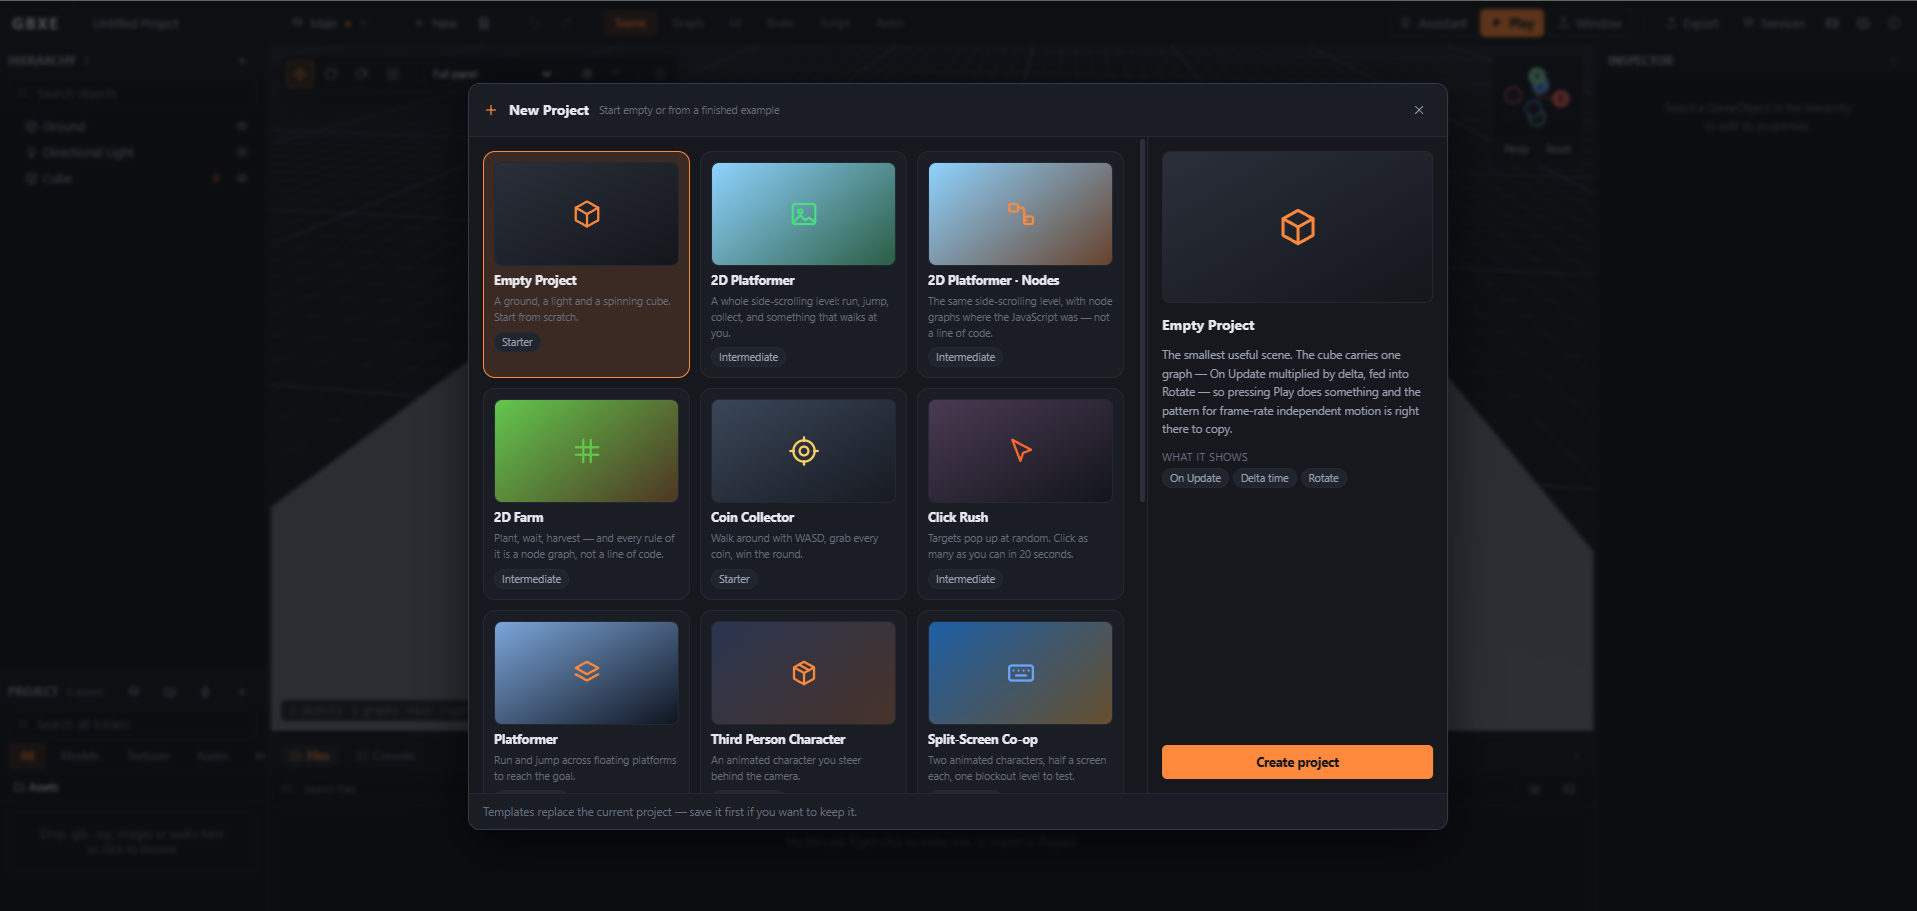Click the cube icon on Empty Project card
The width and height of the screenshot is (1917, 911).
tap(587, 214)
